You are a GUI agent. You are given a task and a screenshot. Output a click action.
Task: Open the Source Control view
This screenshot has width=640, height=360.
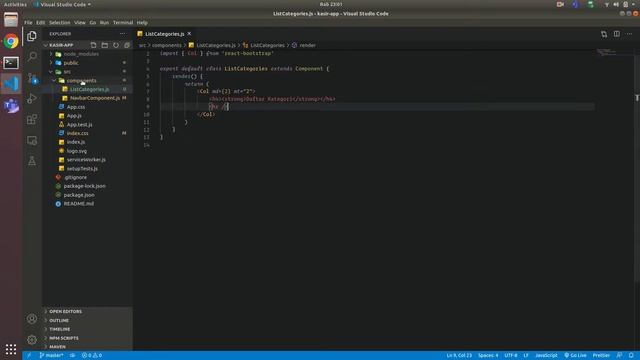tap(32, 78)
